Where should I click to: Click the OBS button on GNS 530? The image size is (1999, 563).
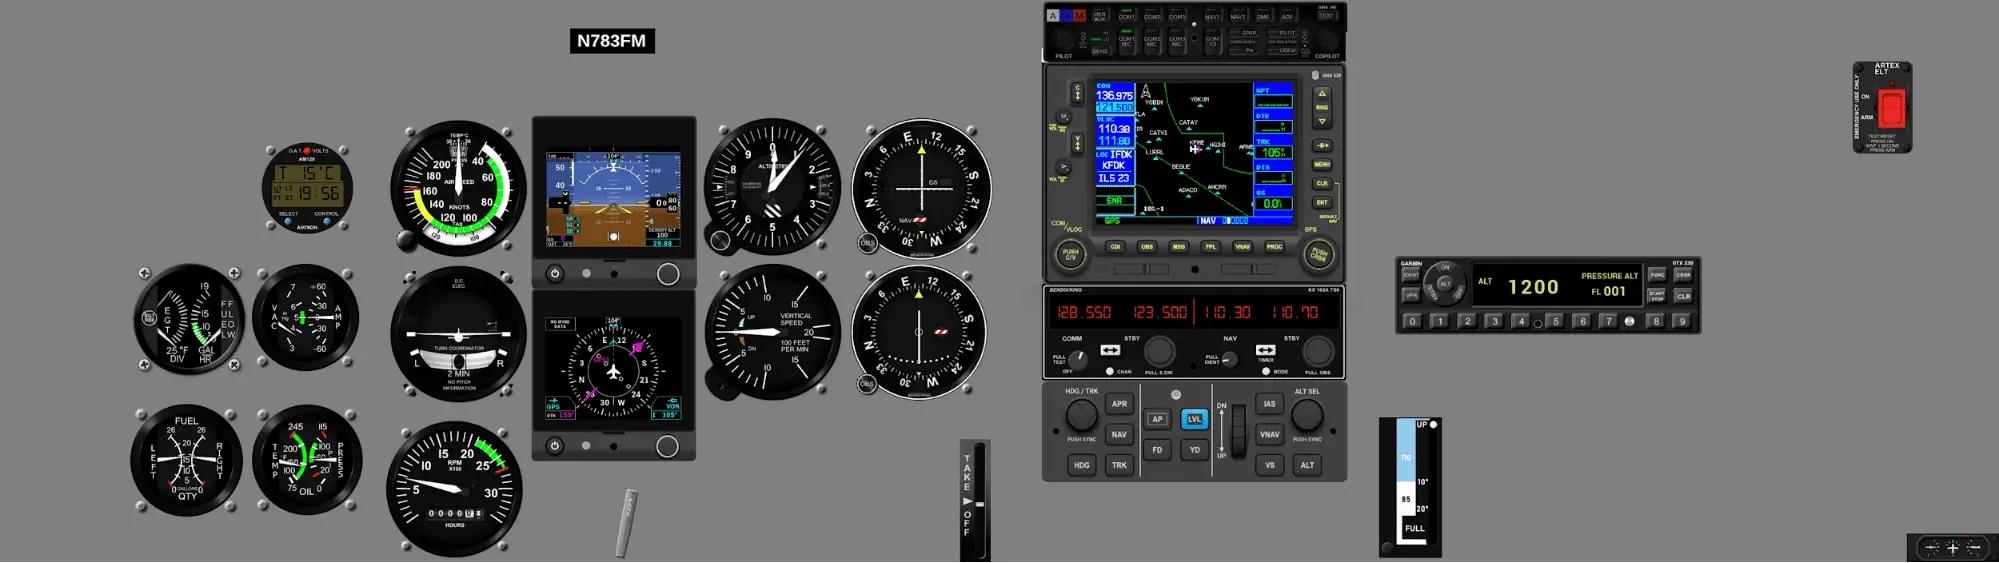point(1147,247)
